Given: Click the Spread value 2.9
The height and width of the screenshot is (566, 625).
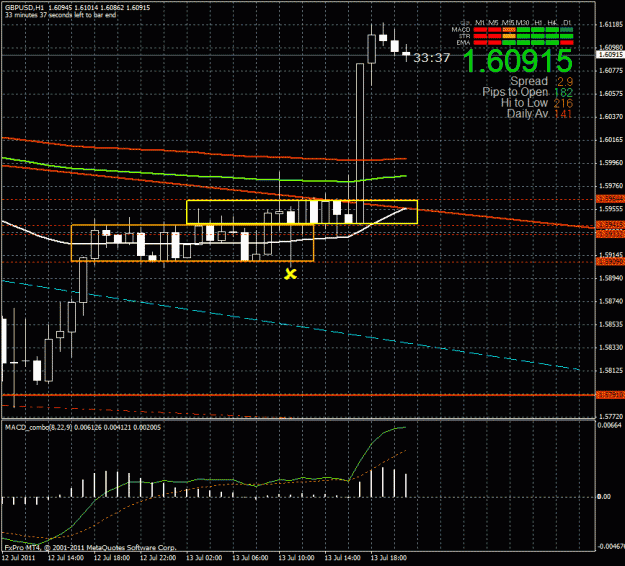Looking at the screenshot, I should click(565, 82).
